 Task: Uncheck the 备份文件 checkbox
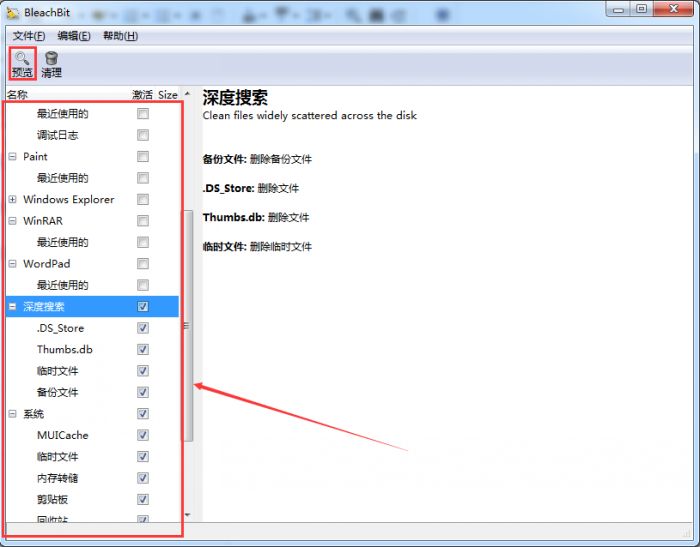tap(143, 393)
